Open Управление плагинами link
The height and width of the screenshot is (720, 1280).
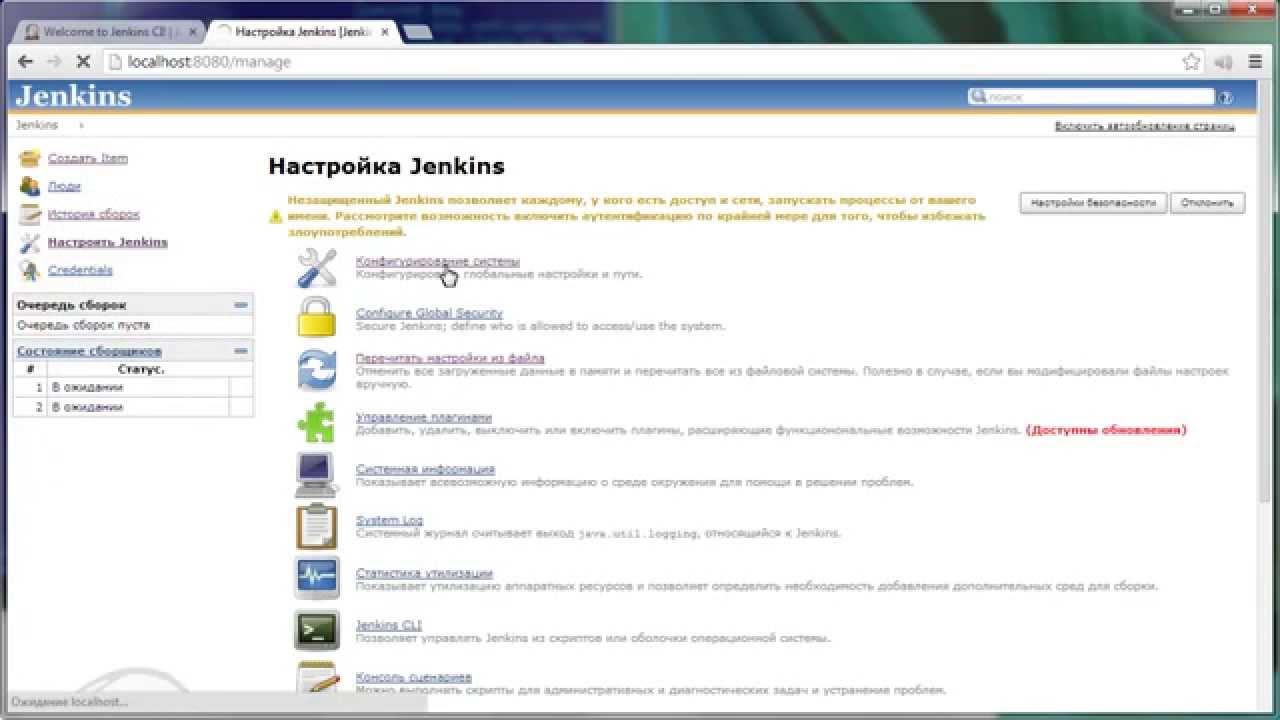[x=424, y=417]
